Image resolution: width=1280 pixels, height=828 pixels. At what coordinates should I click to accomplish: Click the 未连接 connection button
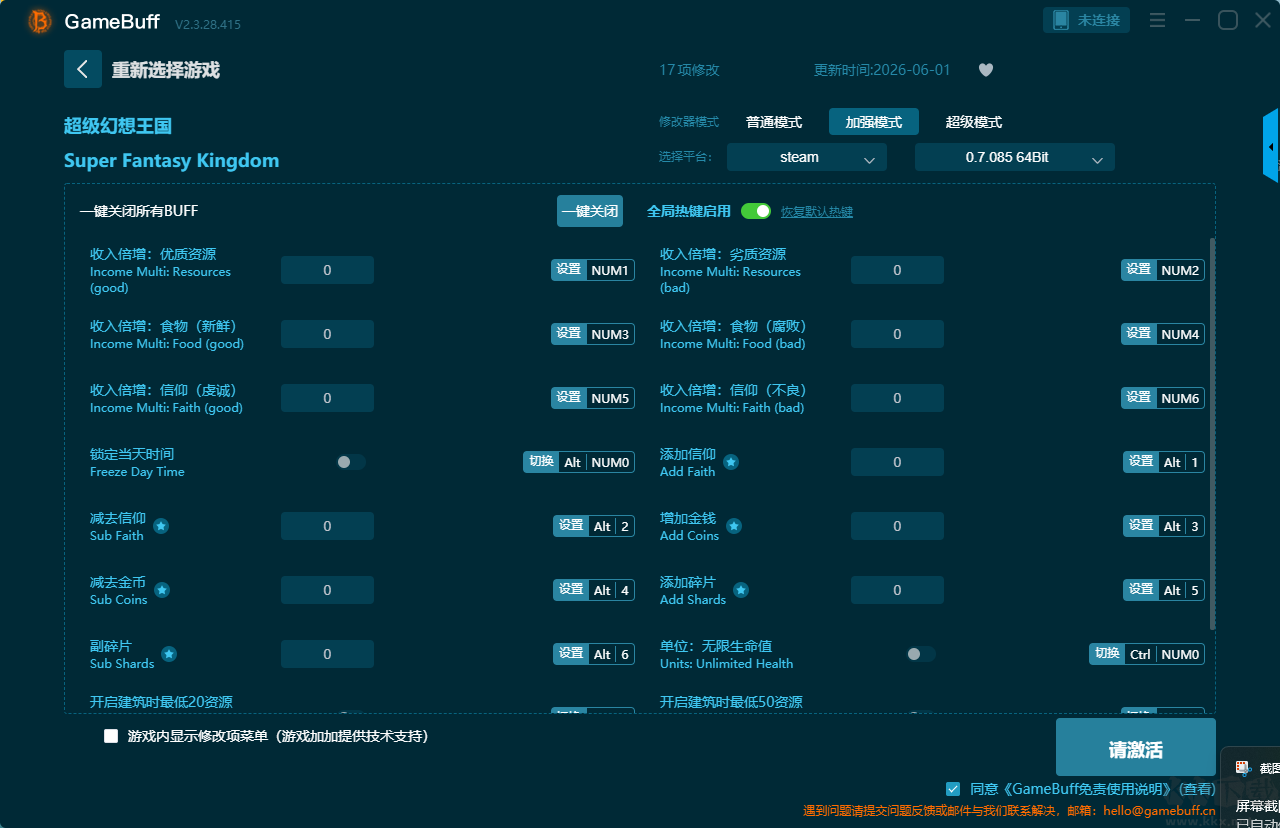pos(1087,20)
